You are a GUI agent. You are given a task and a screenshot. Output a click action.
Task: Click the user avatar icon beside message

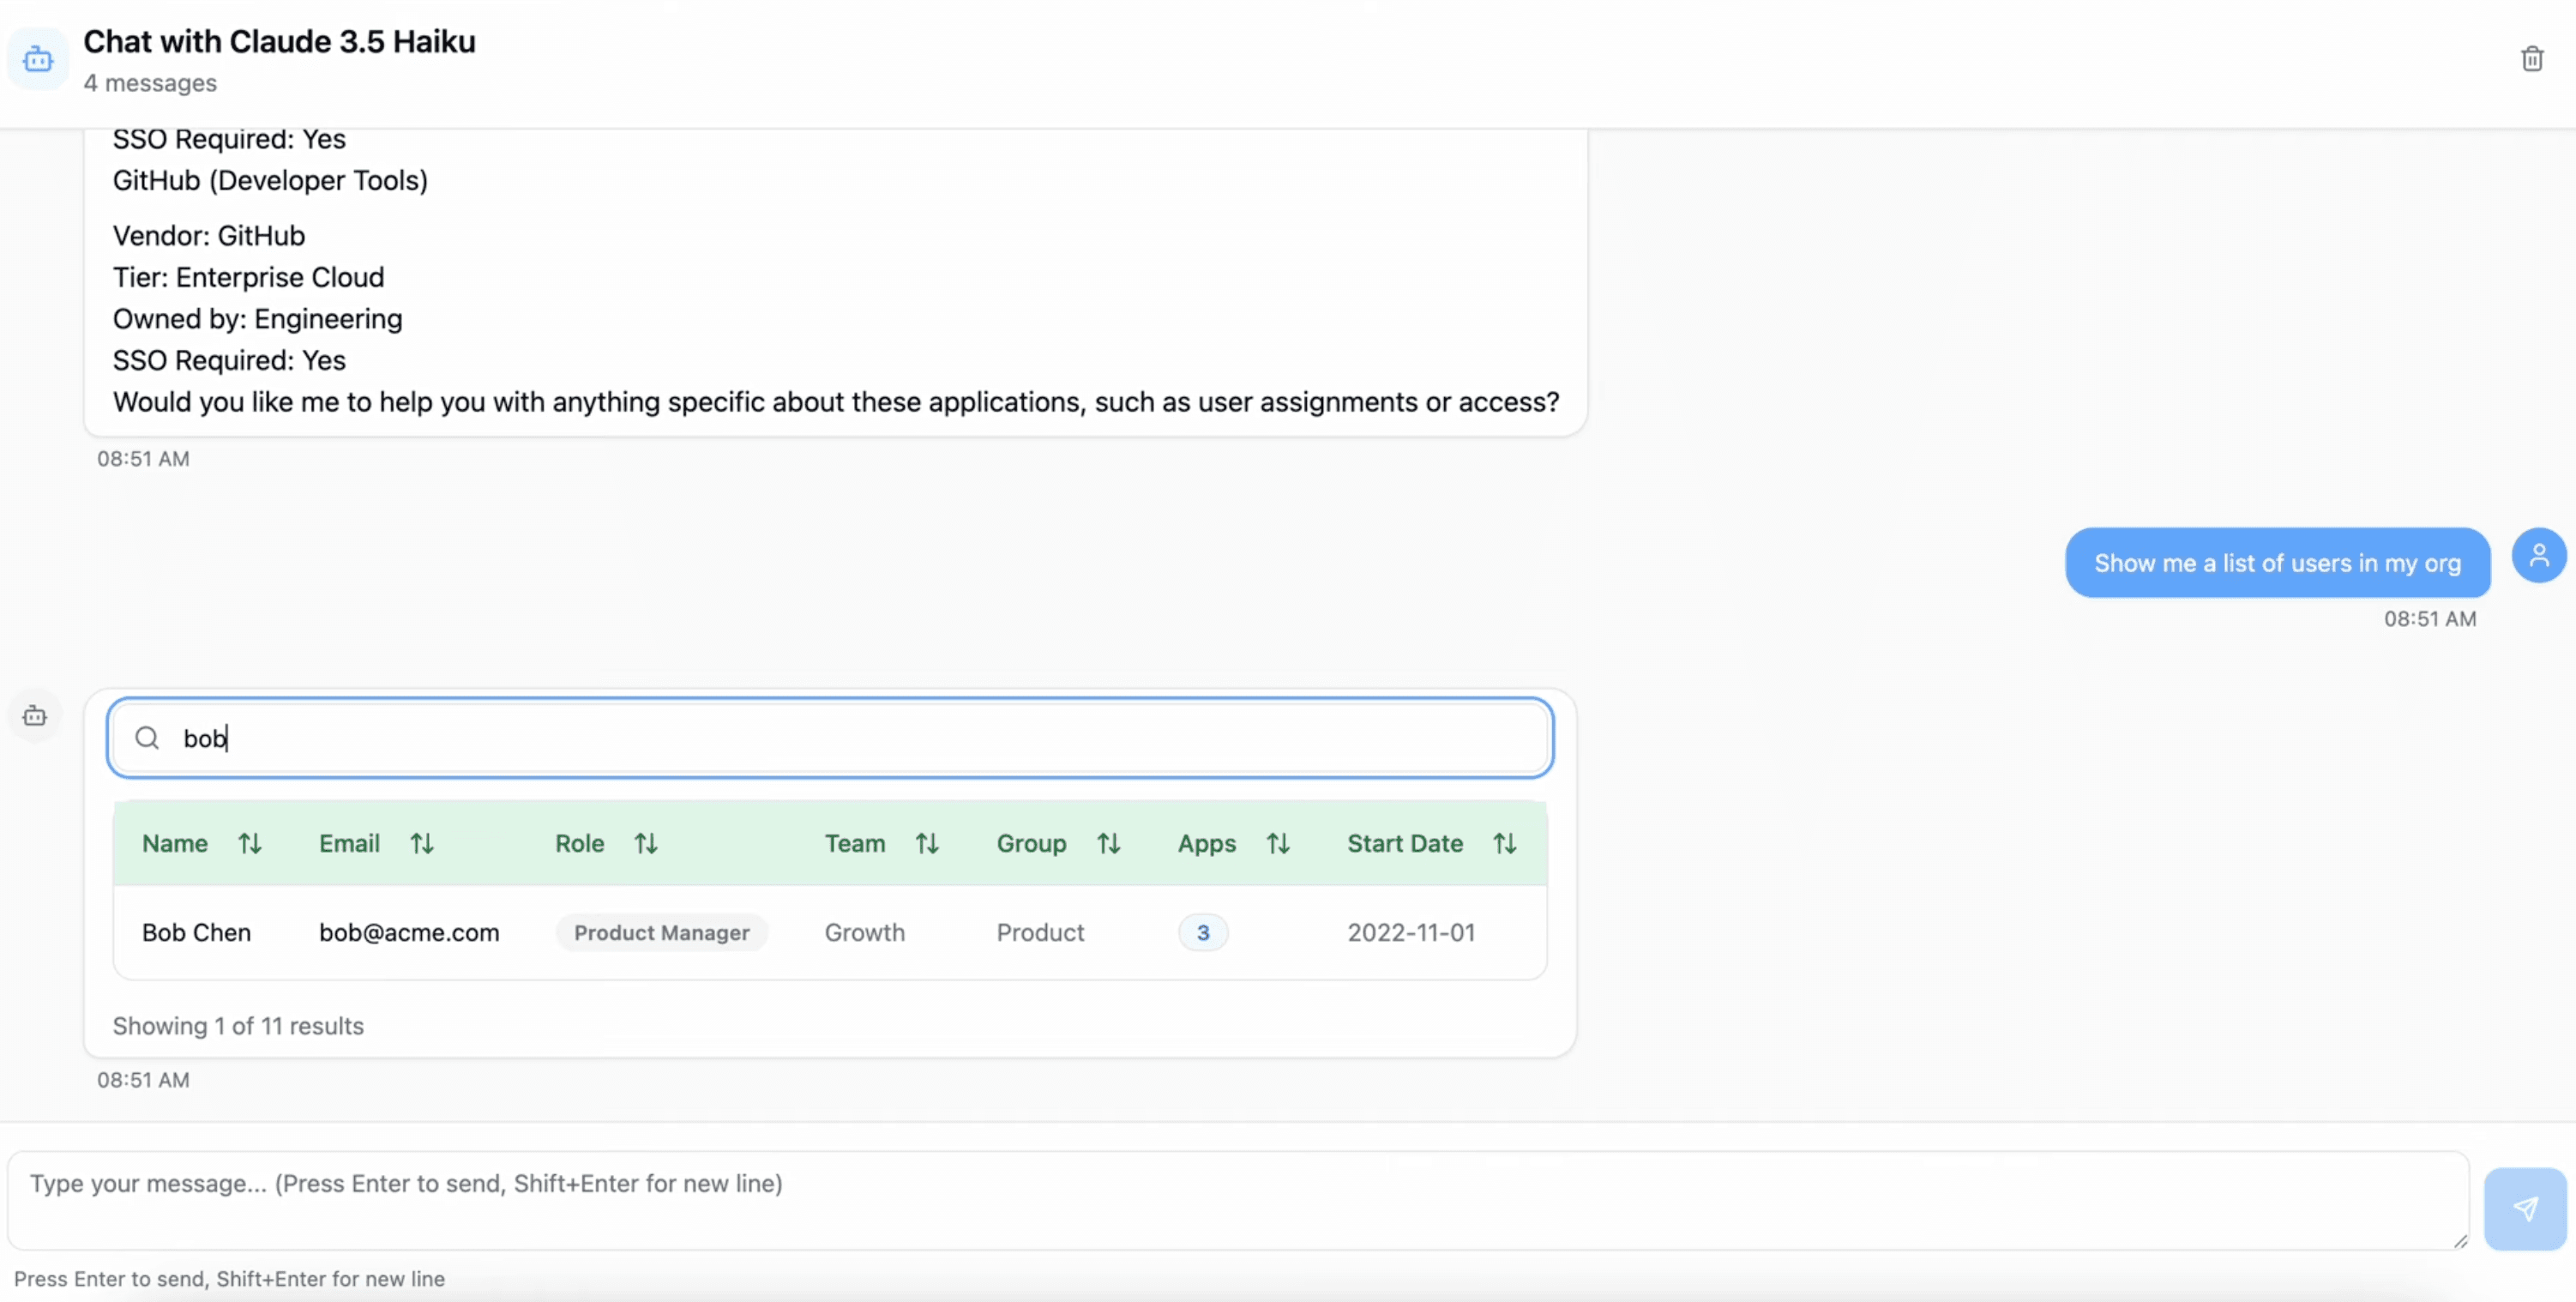pos(2538,556)
